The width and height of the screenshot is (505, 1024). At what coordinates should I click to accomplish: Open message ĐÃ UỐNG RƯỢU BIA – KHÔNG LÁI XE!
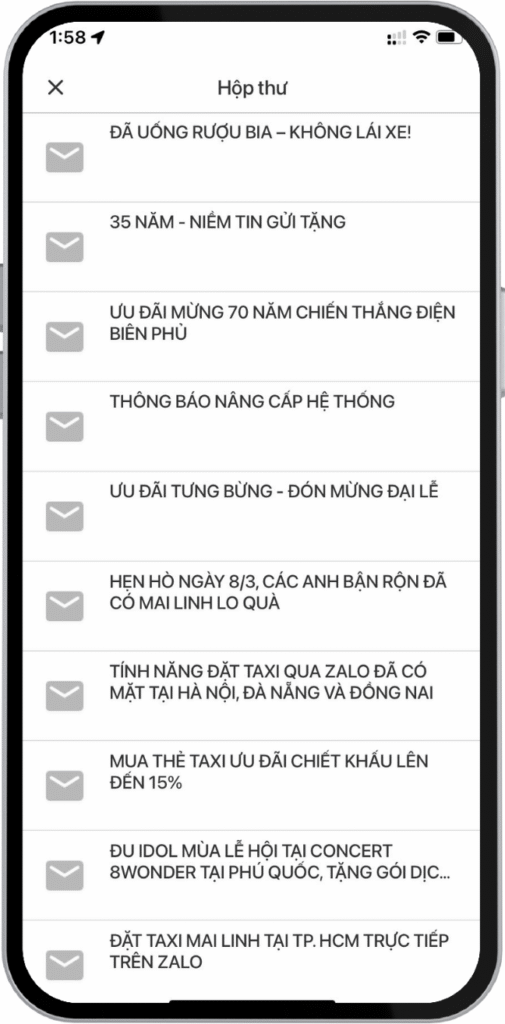tap(251, 157)
